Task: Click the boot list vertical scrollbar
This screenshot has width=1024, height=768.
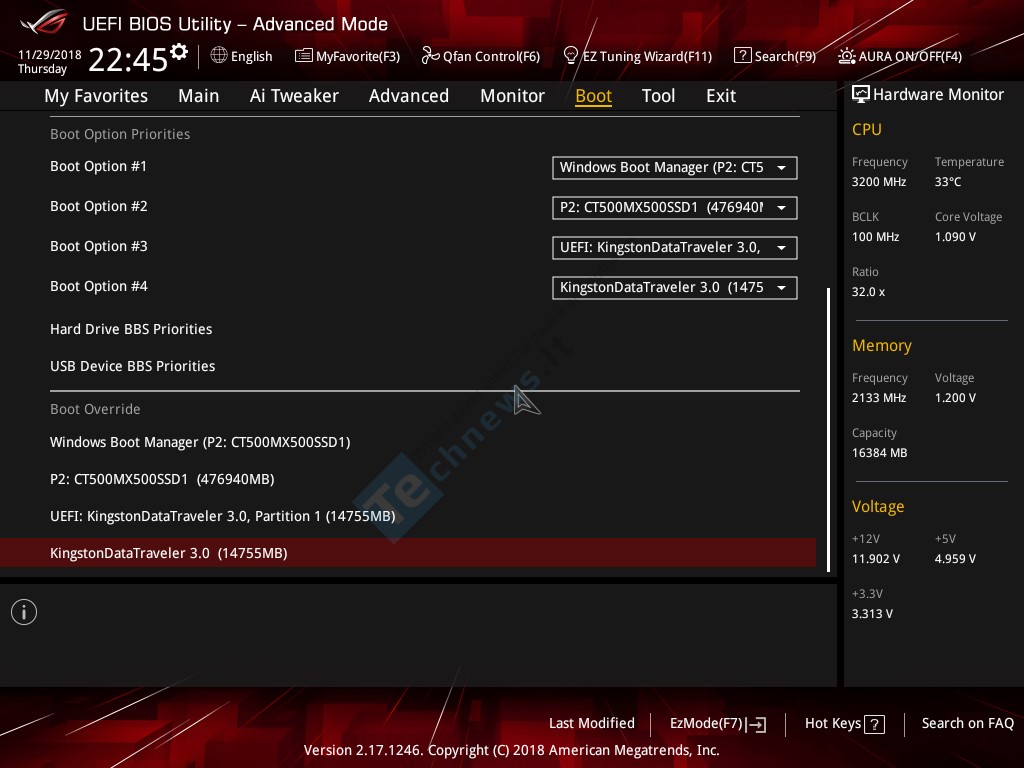Action: click(x=829, y=430)
